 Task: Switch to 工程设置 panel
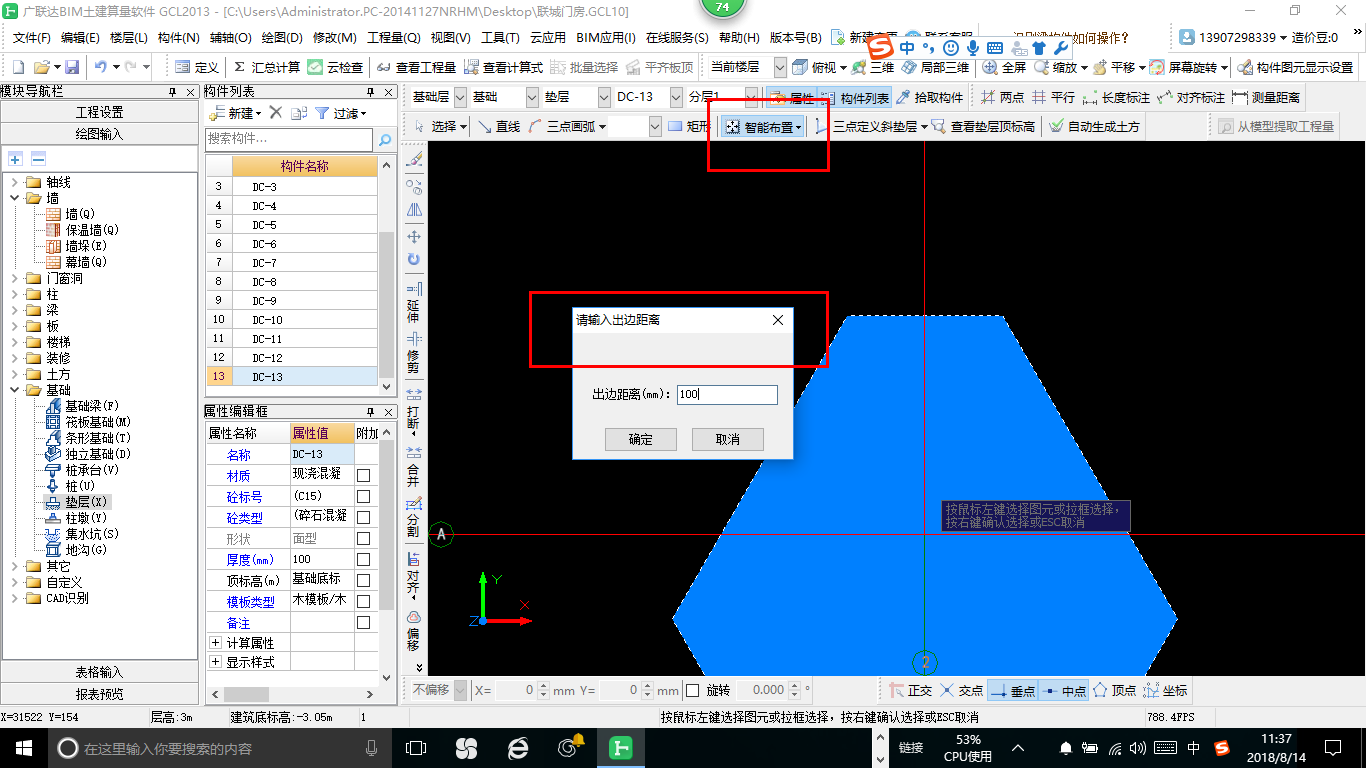[100, 112]
